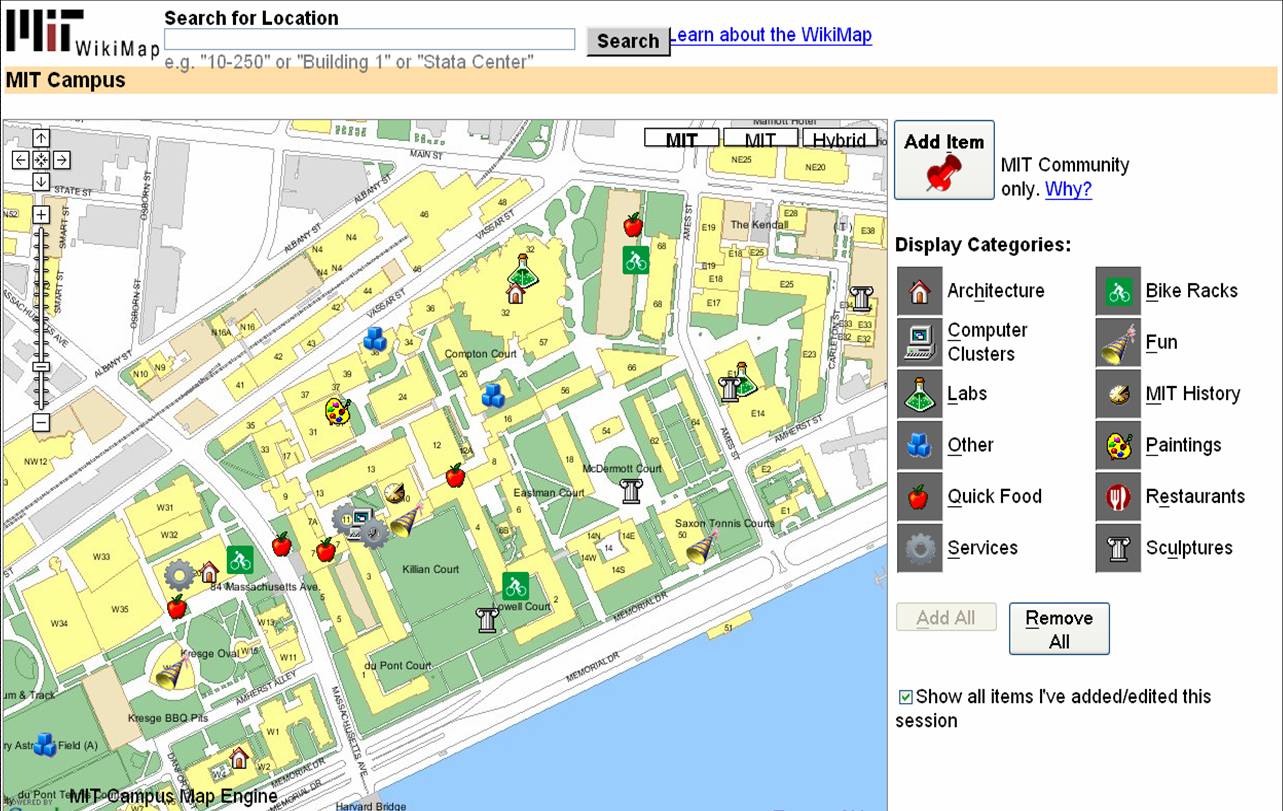Toggle the Paintings palette category icon
This screenshot has width=1283, height=811.
[x=1118, y=445]
